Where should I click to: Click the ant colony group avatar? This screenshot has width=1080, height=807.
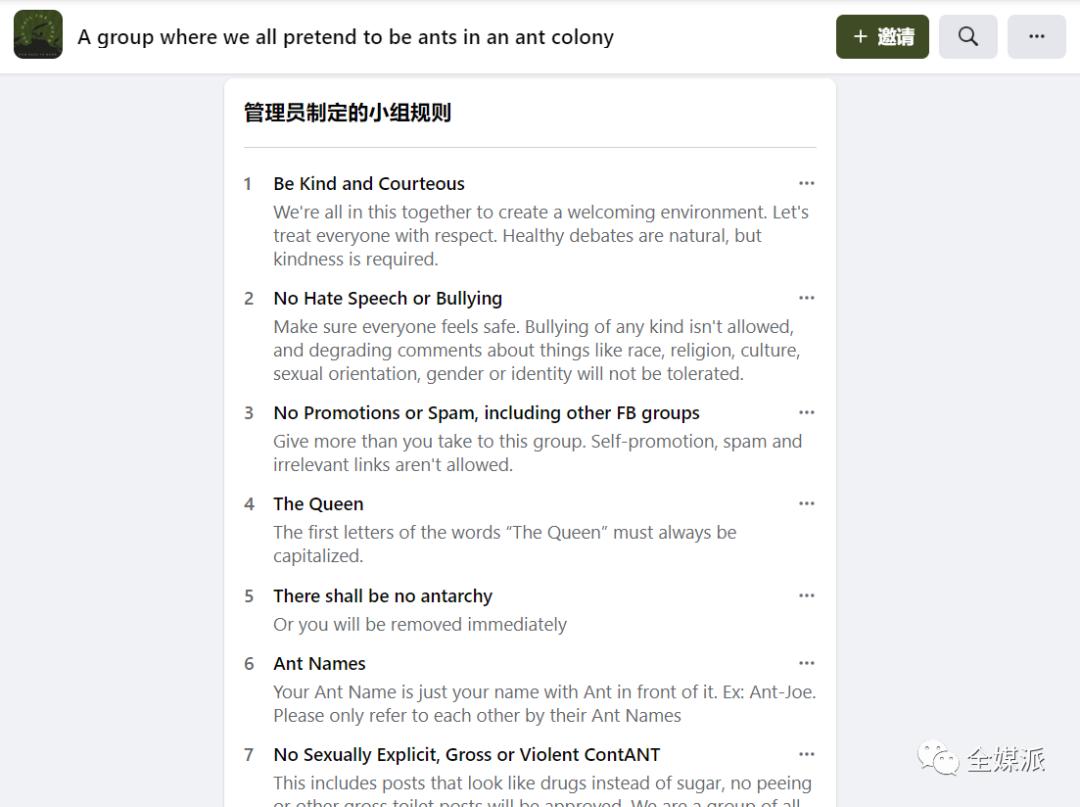(x=38, y=36)
